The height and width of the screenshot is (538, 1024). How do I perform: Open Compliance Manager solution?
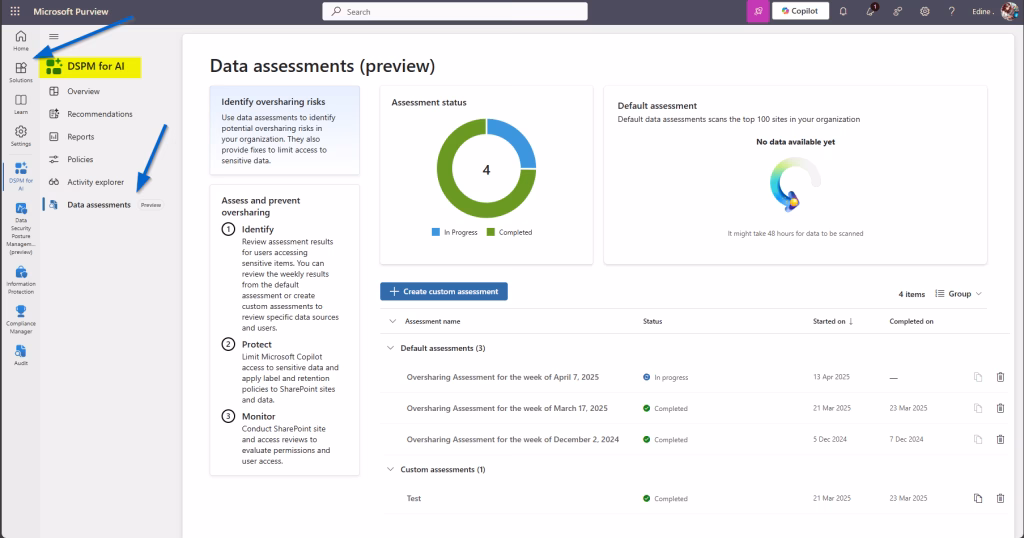pos(21,319)
